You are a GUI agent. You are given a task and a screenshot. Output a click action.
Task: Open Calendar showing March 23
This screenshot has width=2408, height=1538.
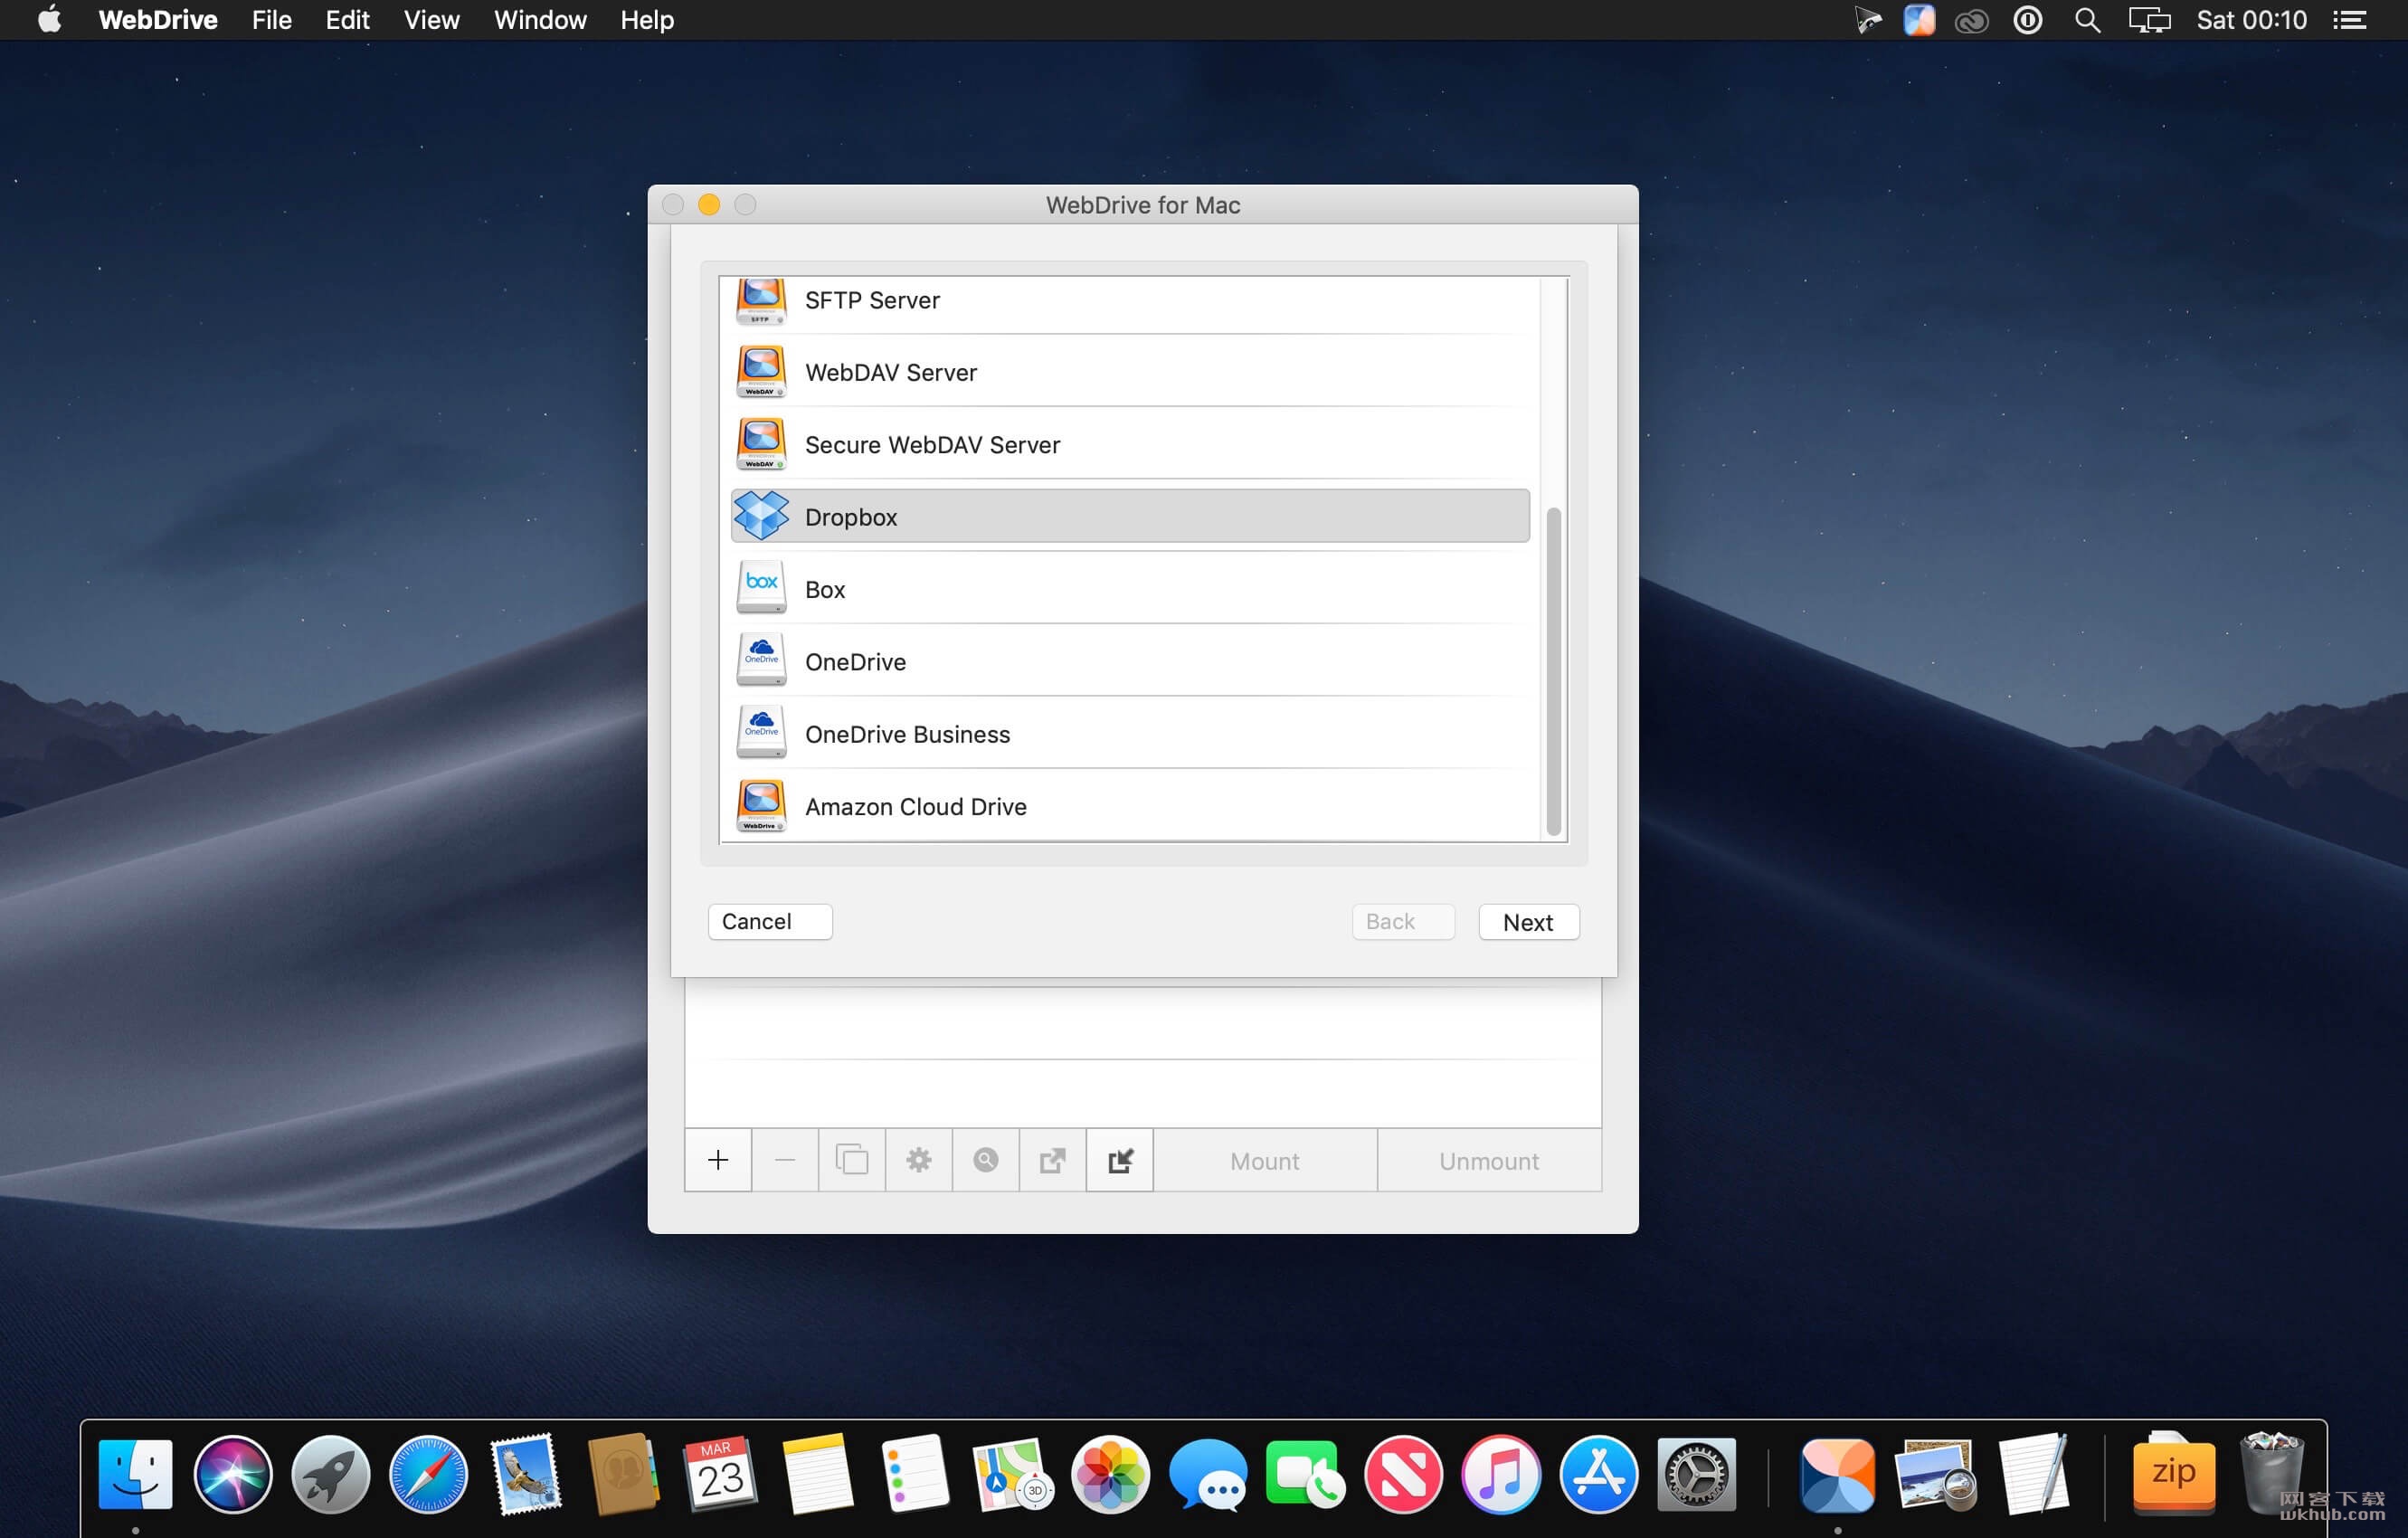(x=720, y=1474)
